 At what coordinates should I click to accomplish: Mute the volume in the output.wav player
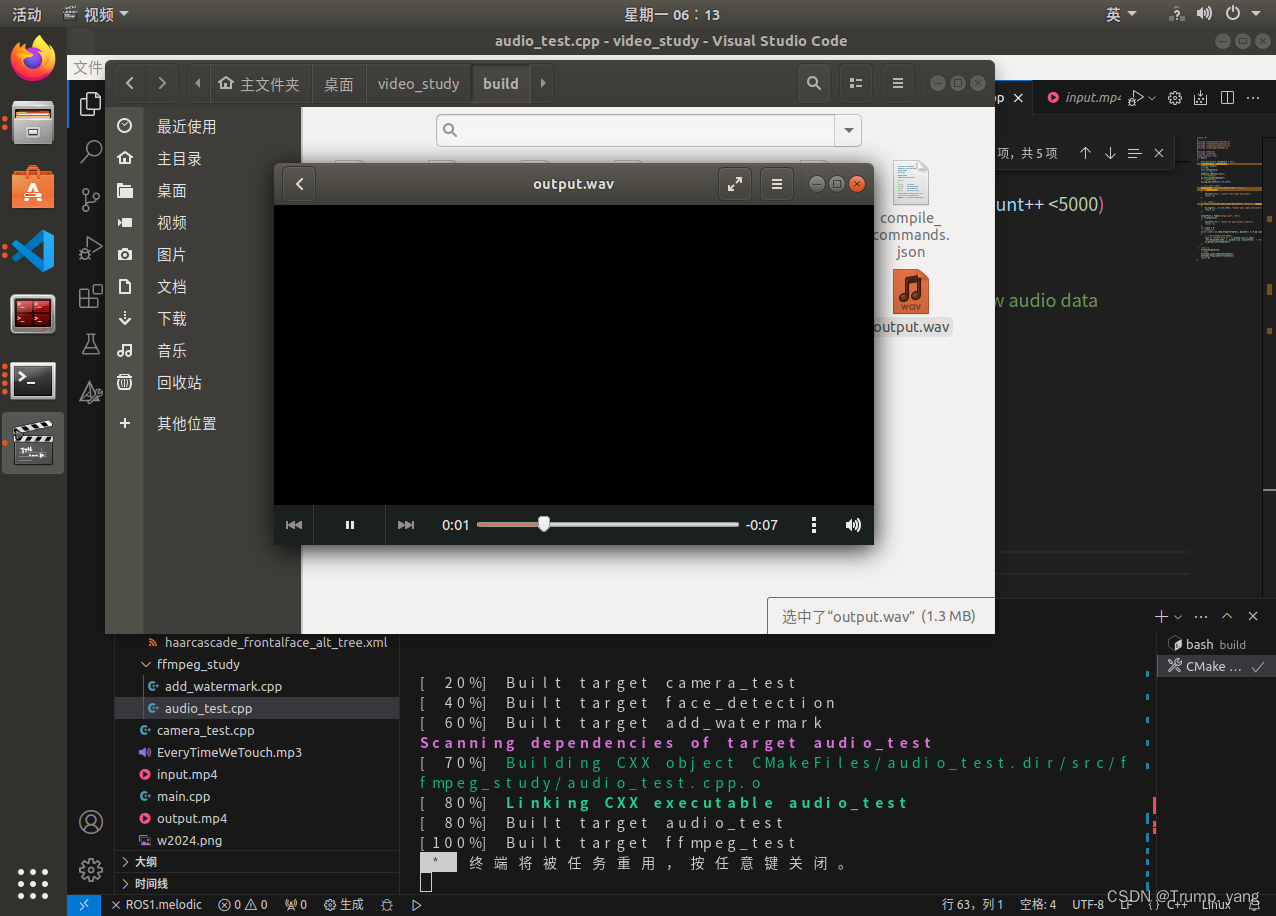(853, 525)
